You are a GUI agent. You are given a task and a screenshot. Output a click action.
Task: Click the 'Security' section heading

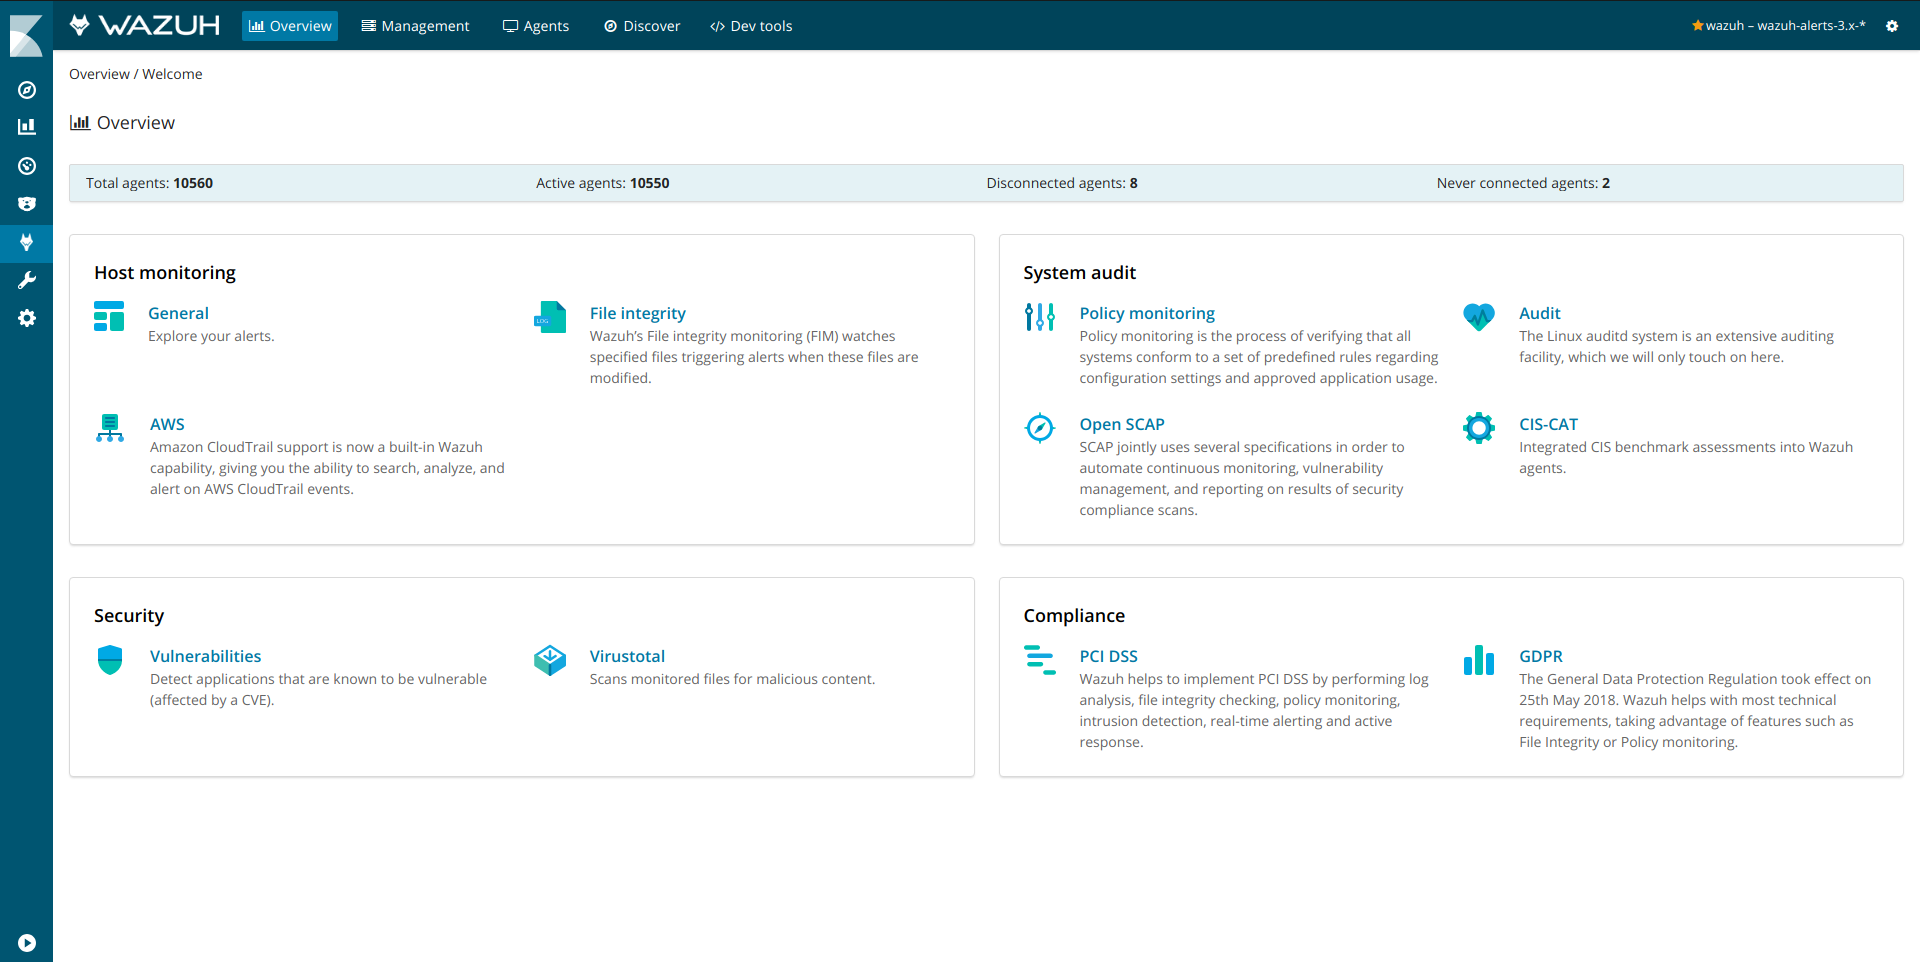129,616
